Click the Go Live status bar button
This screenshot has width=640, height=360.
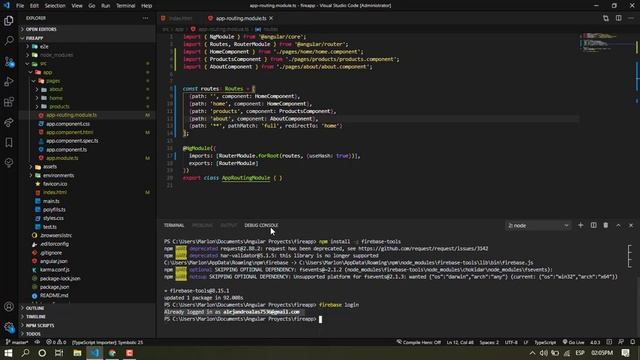tap(573, 342)
